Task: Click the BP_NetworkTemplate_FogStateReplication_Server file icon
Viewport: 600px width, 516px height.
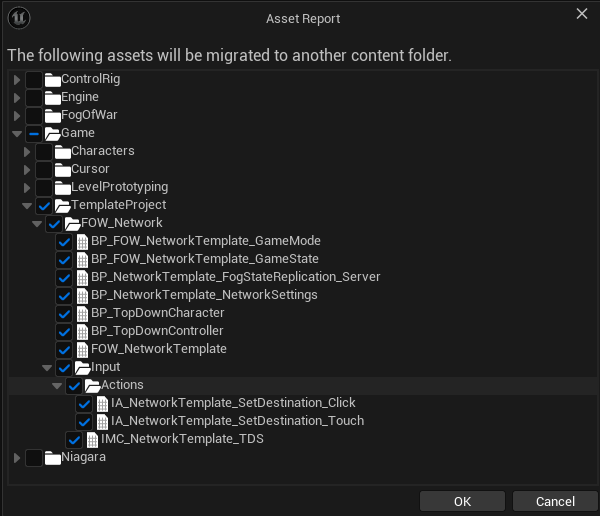Action: pos(82,278)
